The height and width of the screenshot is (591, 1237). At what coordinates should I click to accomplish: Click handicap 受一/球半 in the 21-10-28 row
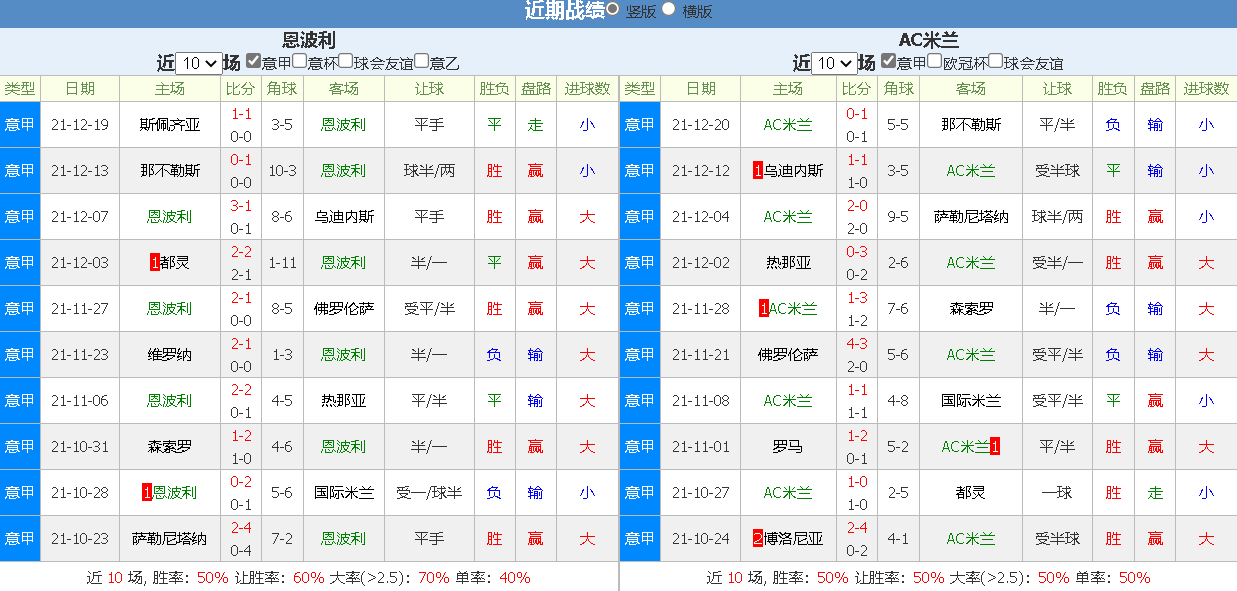tap(429, 493)
